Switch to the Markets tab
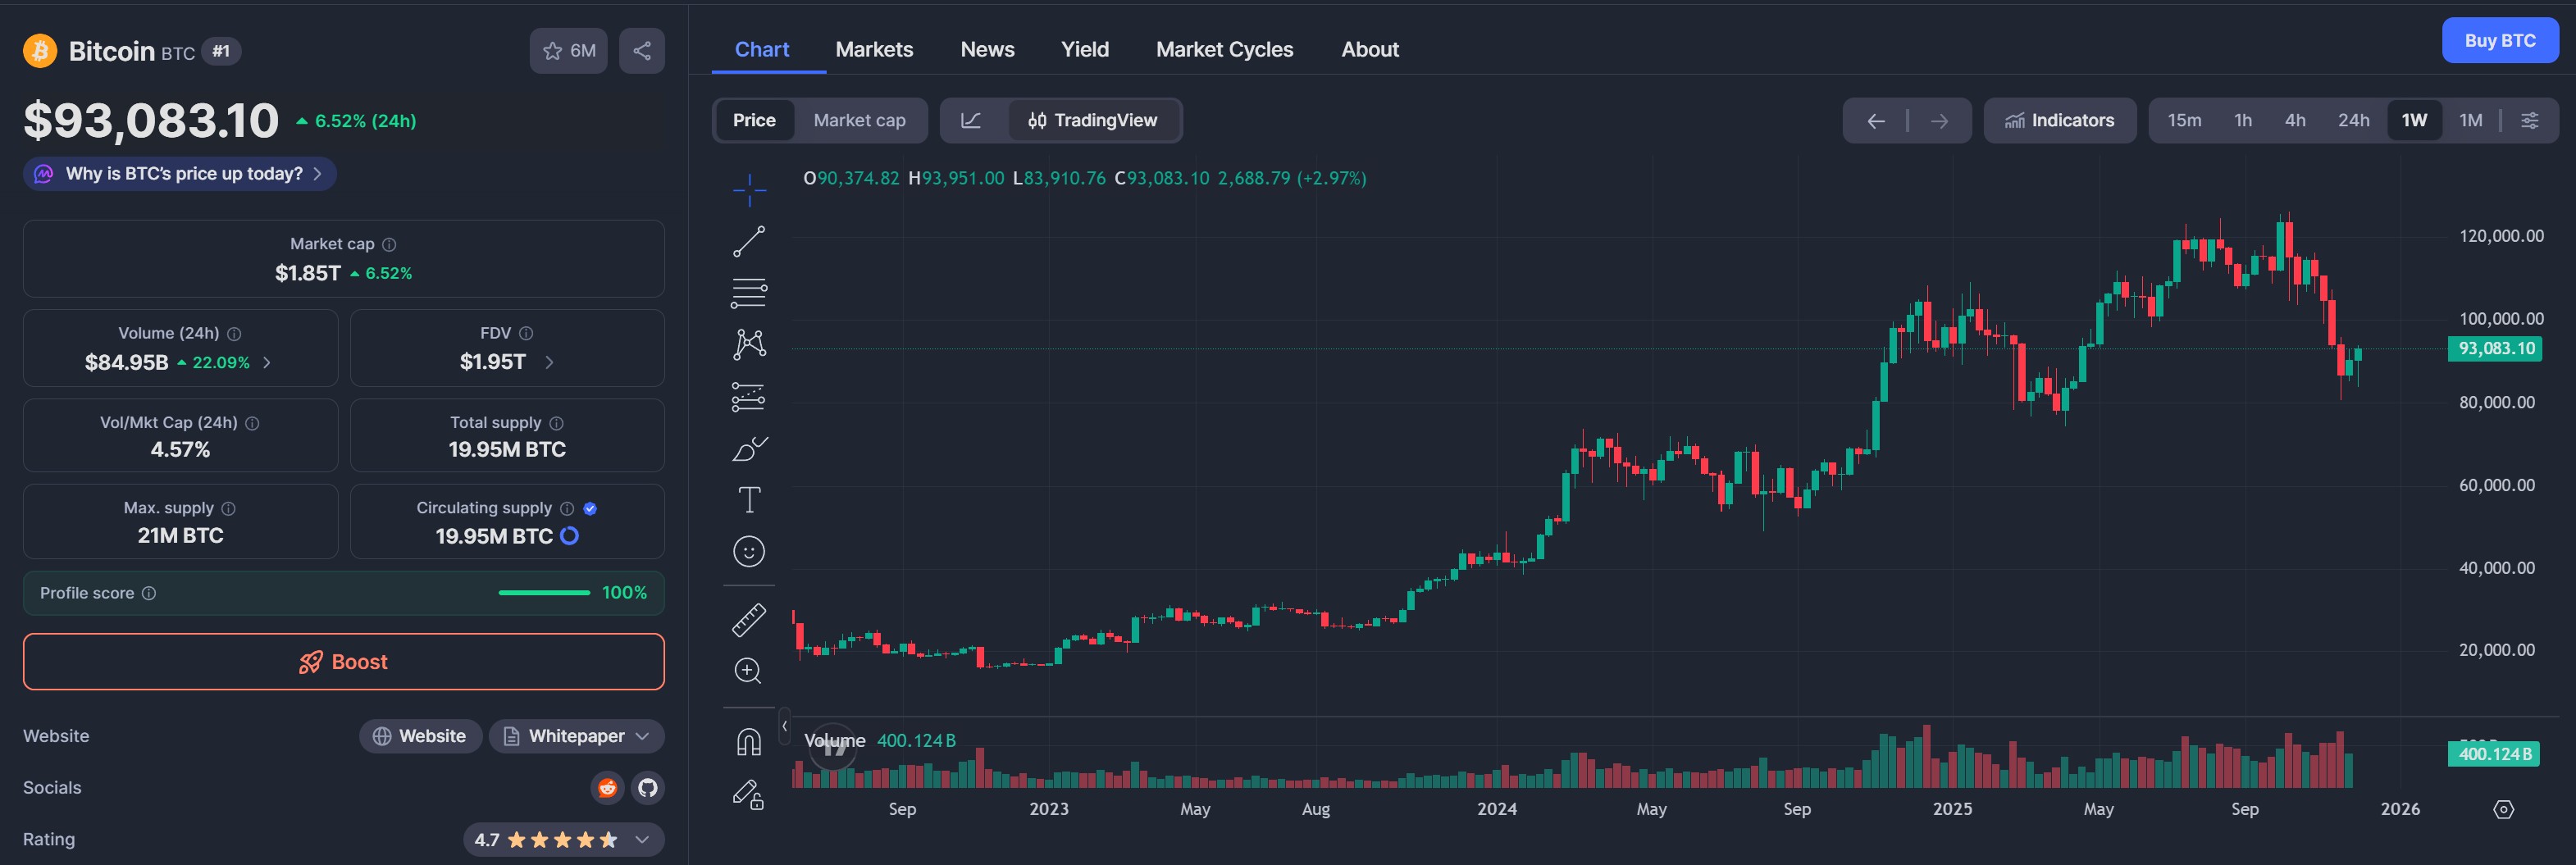The image size is (2576, 865). point(874,49)
